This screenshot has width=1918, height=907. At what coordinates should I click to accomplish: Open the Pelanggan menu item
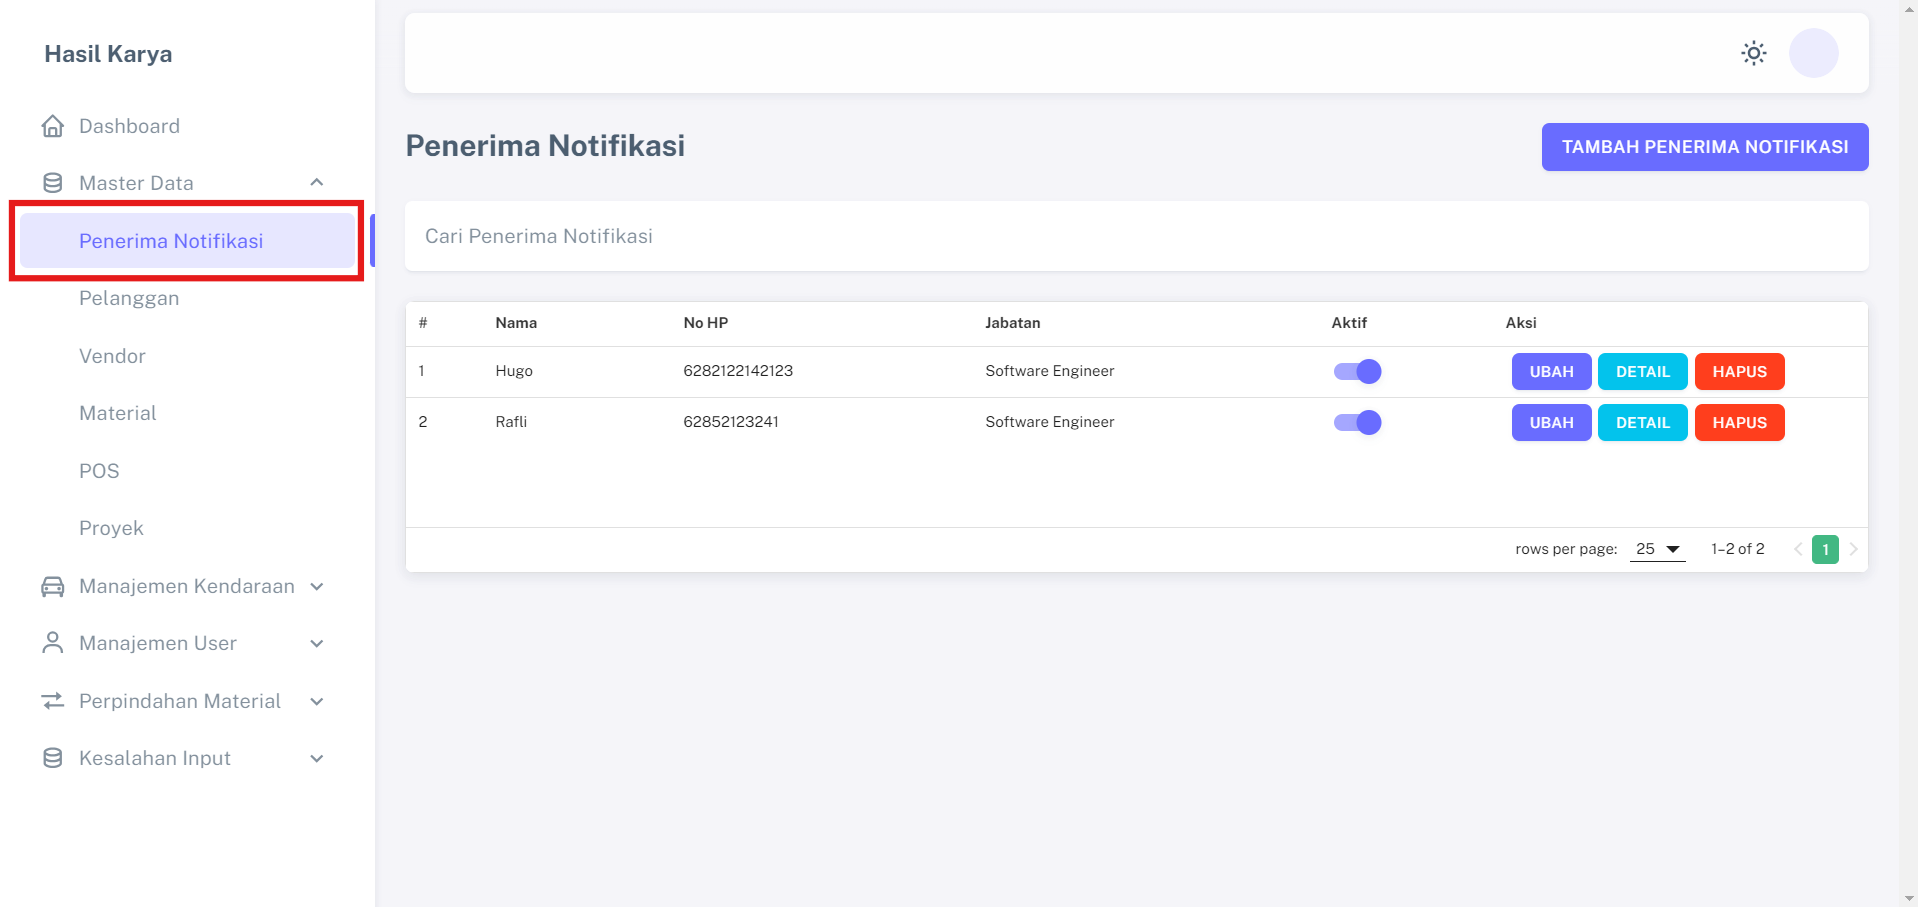tap(129, 298)
